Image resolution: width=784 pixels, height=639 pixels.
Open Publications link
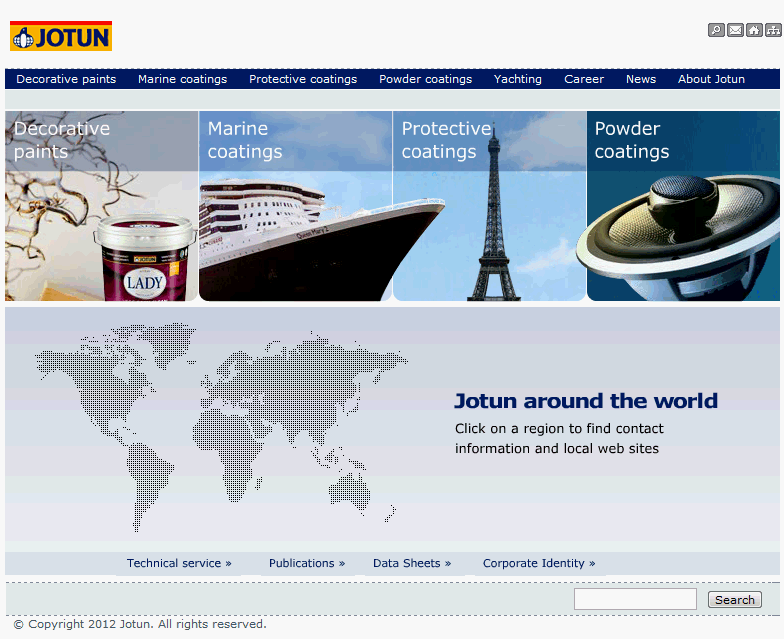[x=307, y=564]
